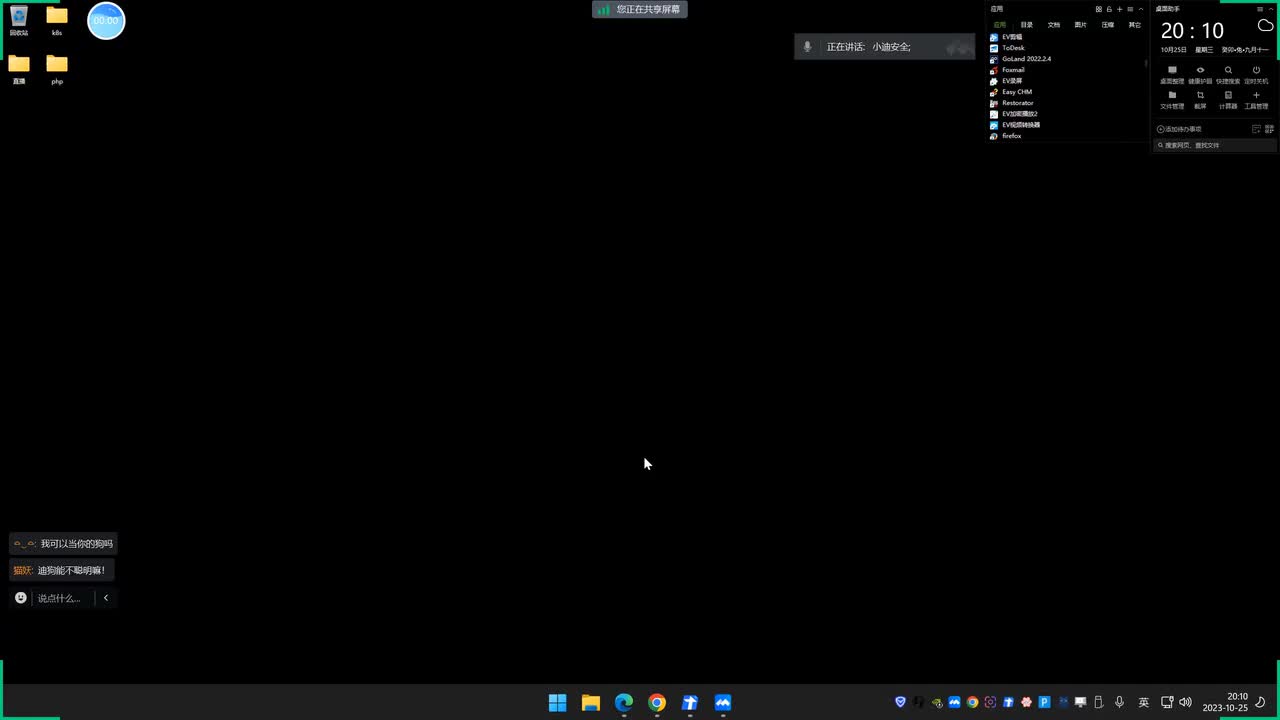This screenshot has height=720, width=1280.
Task: Click the chat message 我可以当你的狗吗
Action: pyautogui.click(x=64, y=544)
